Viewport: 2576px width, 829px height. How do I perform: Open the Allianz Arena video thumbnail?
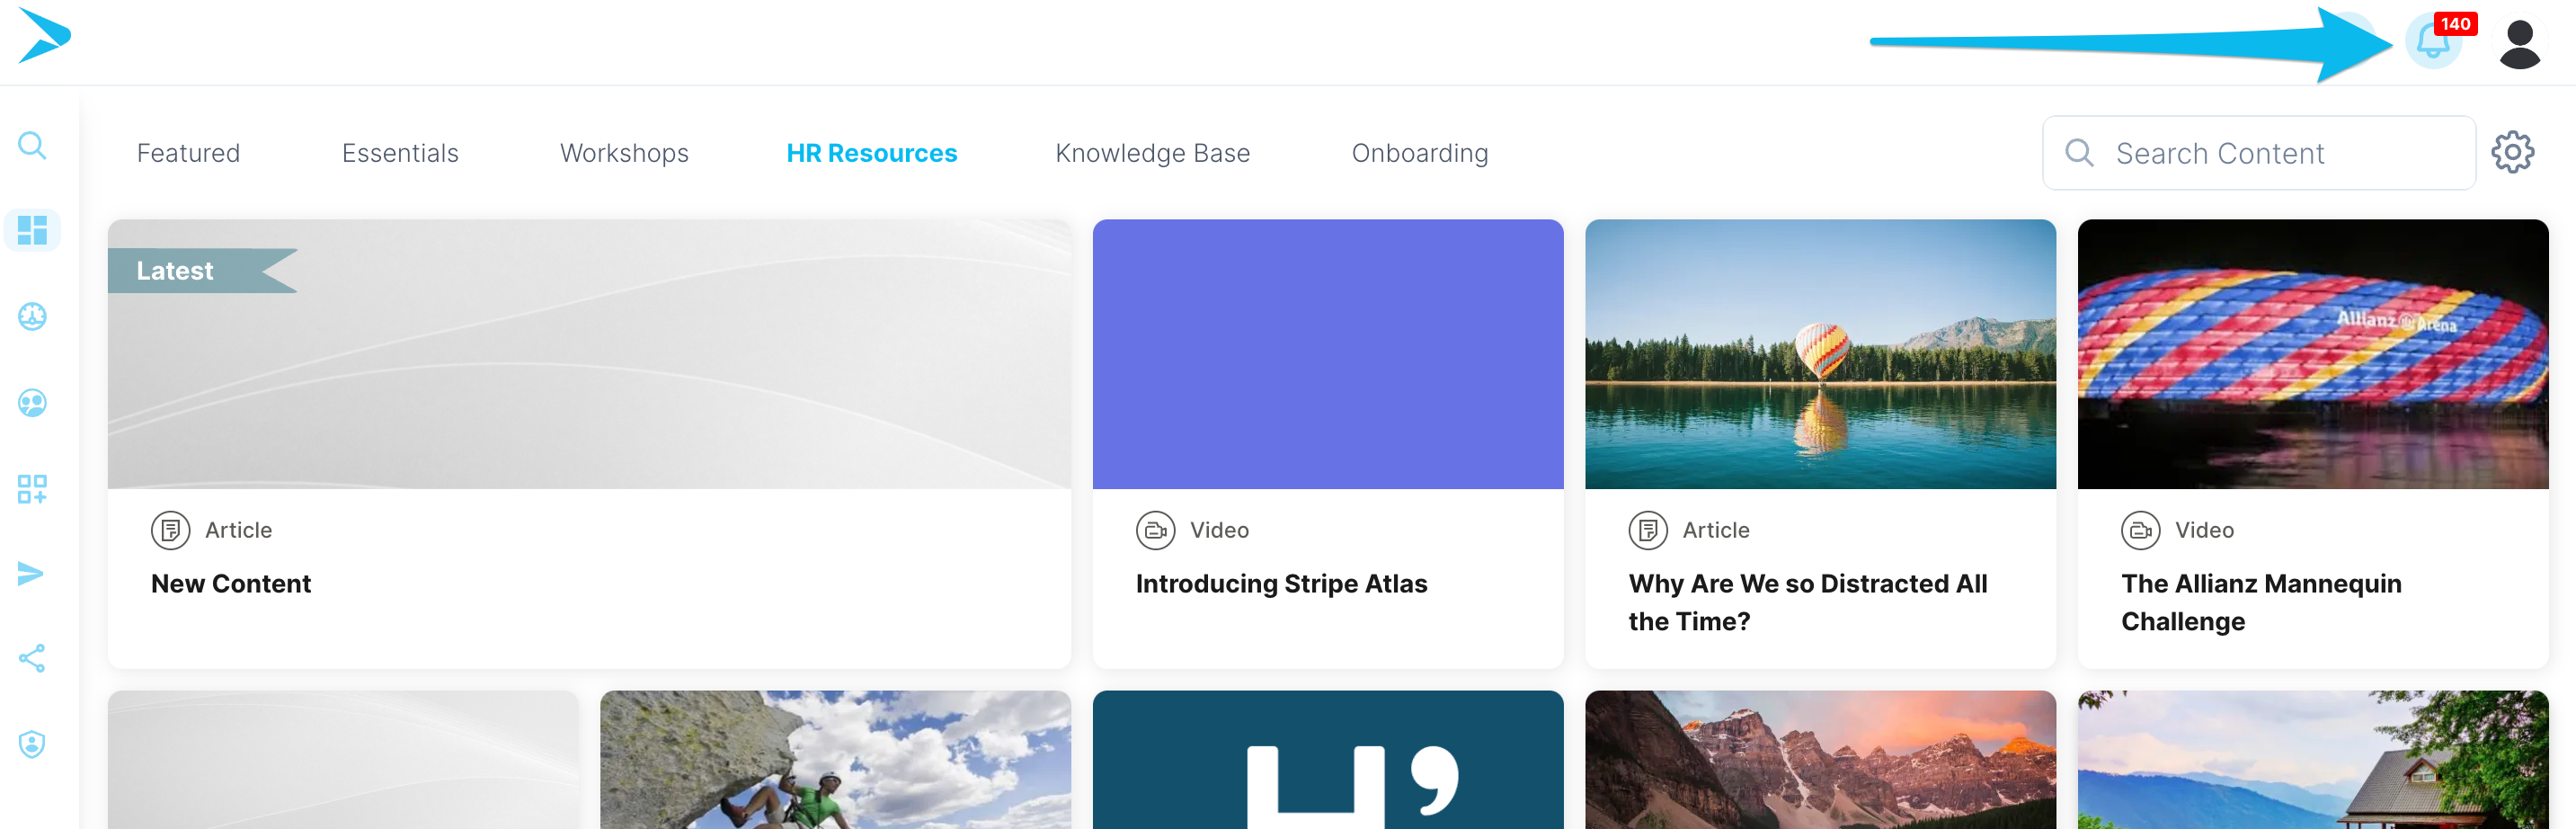click(x=2312, y=354)
